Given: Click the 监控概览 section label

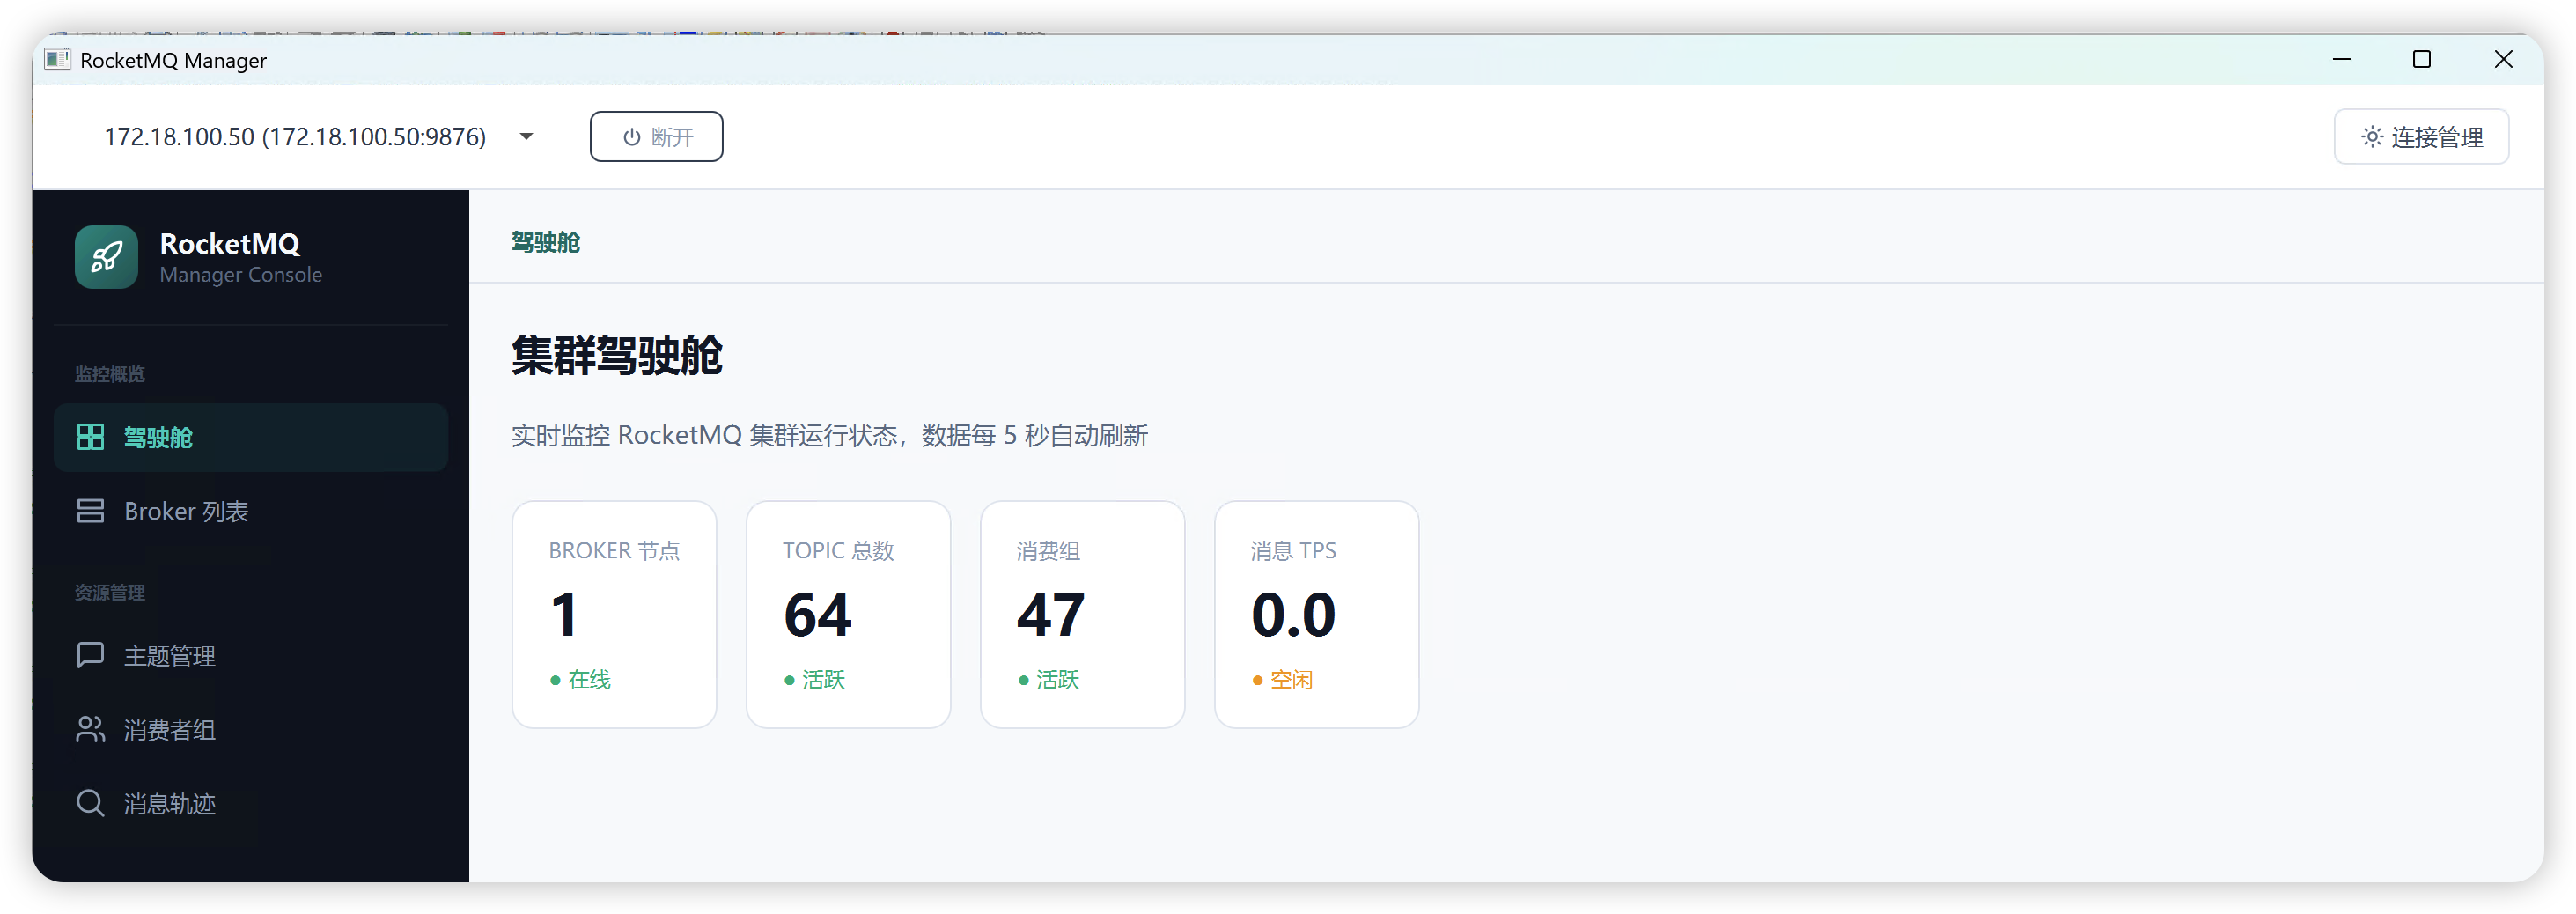Looking at the screenshot, I should [110, 374].
